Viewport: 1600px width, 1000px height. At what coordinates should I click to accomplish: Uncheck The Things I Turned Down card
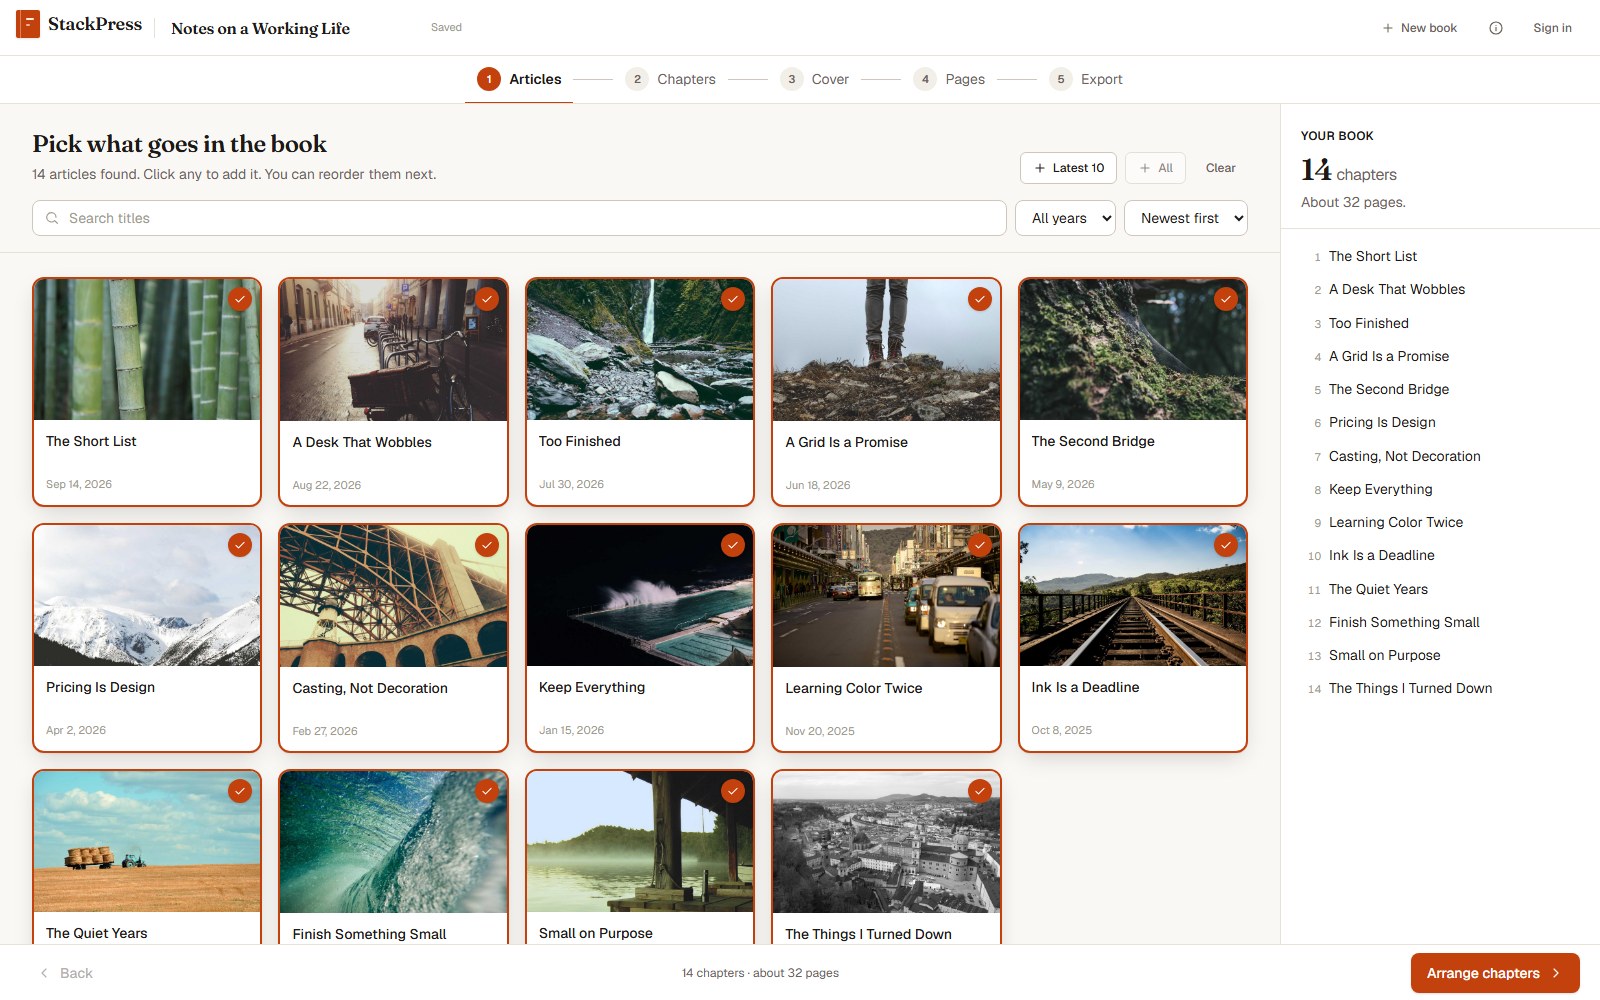click(x=980, y=791)
